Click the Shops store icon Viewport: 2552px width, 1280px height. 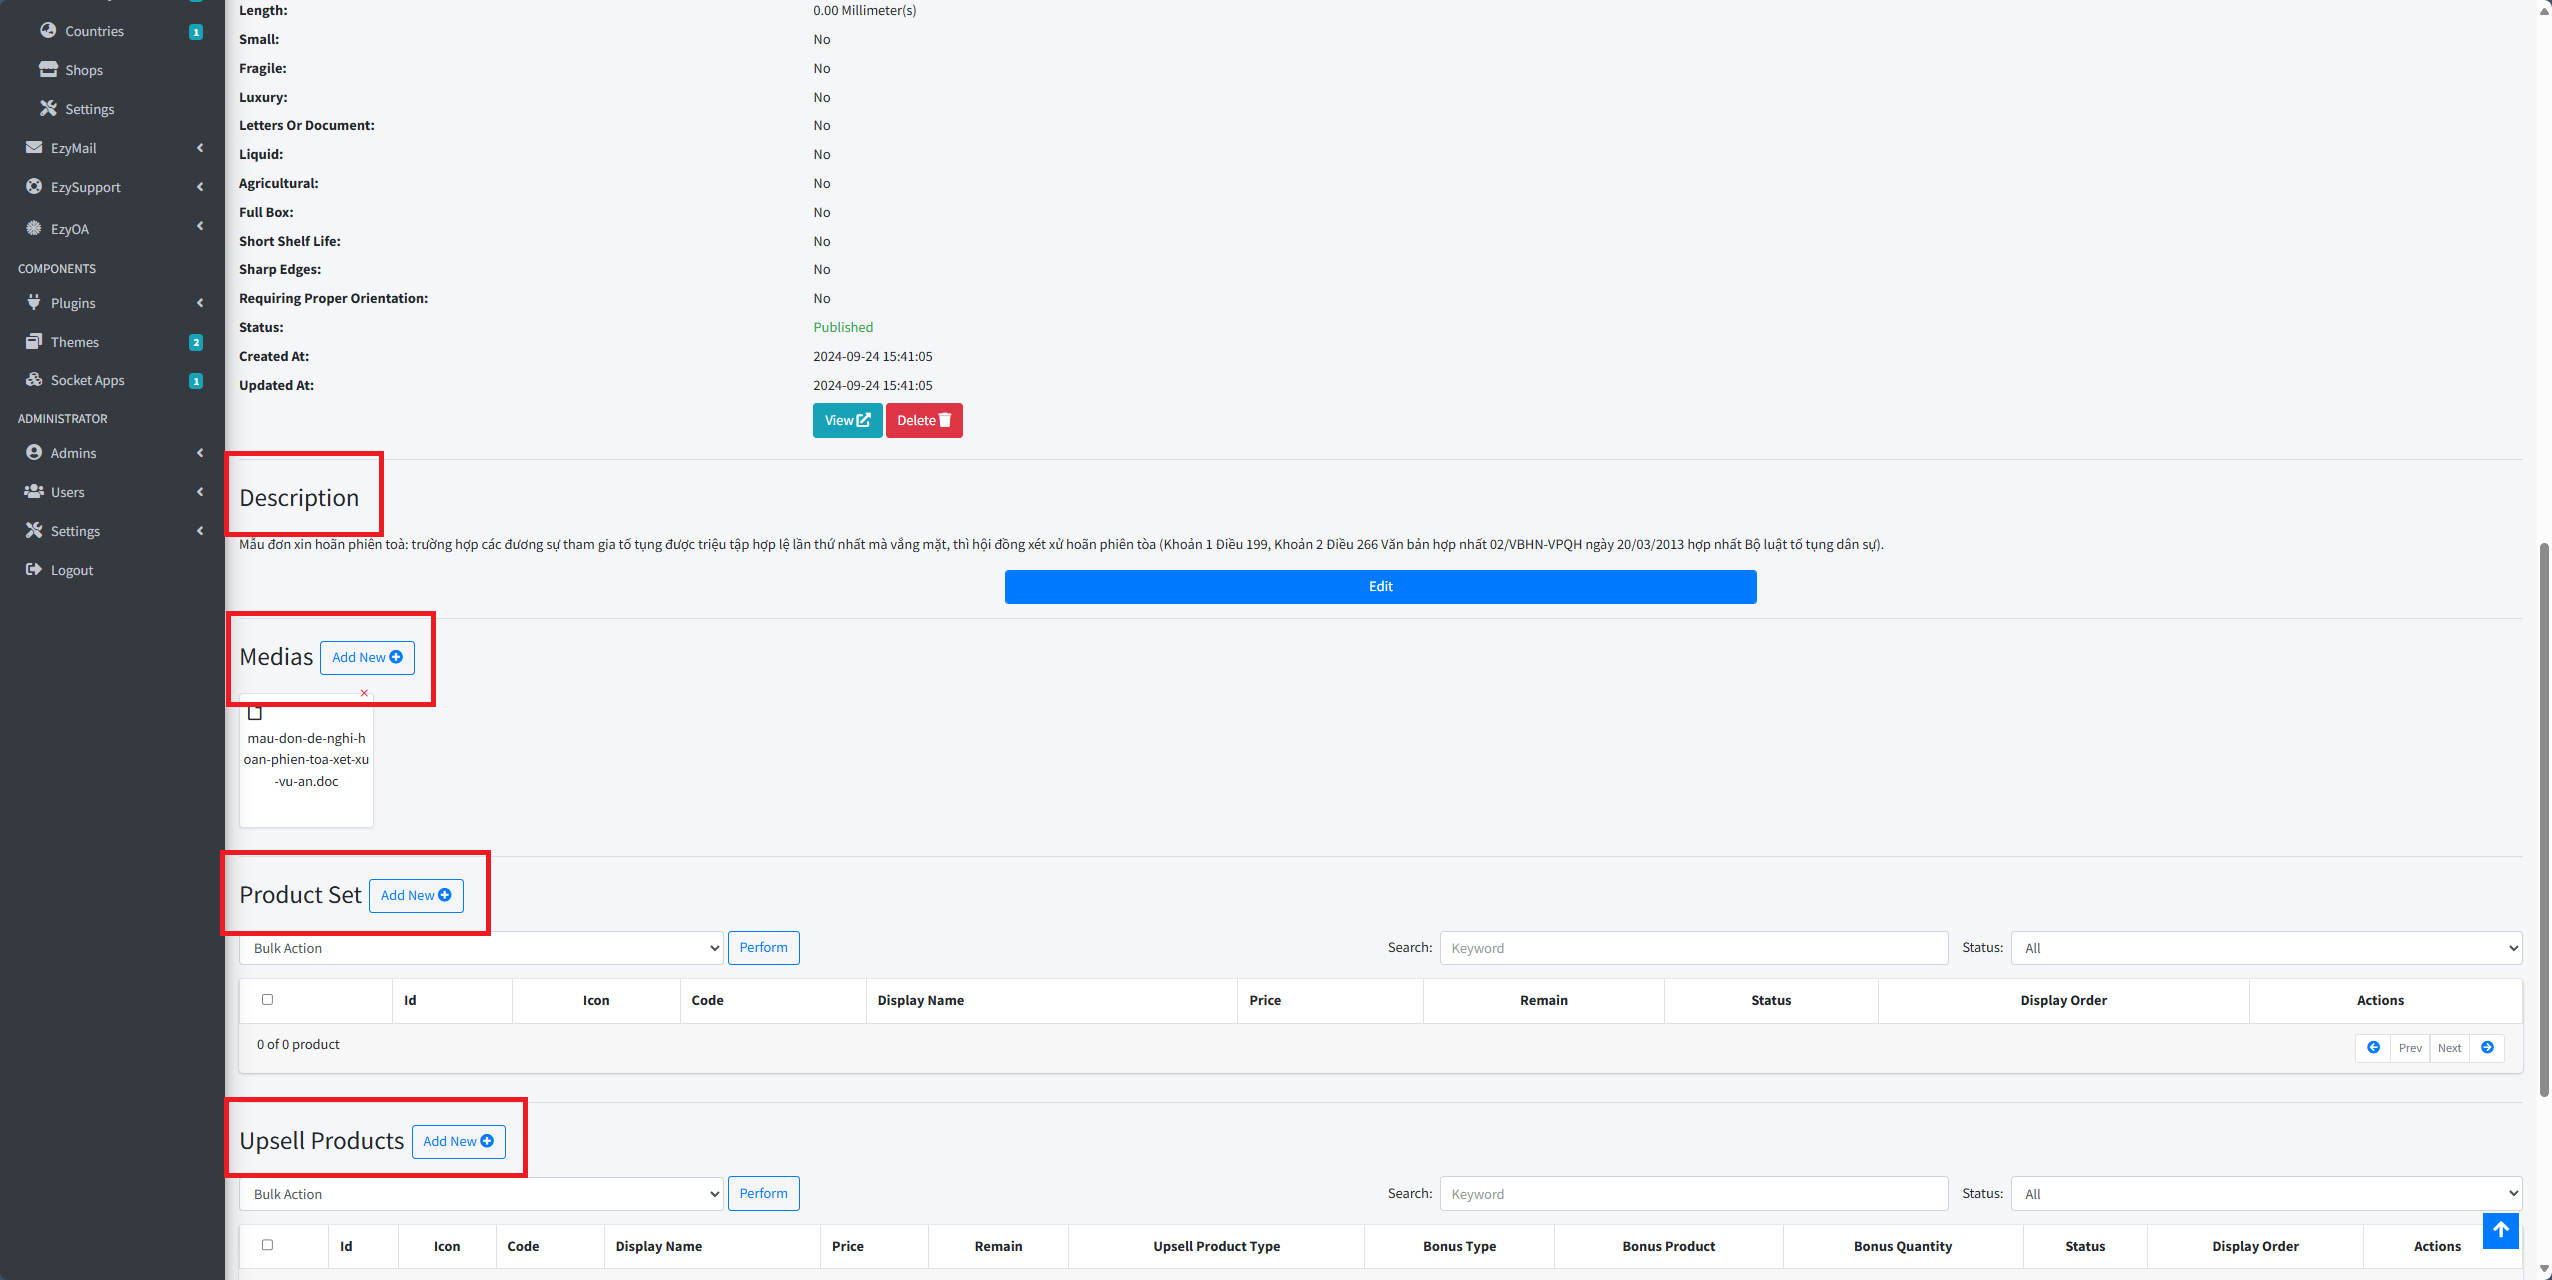pyautogui.click(x=48, y=69)
